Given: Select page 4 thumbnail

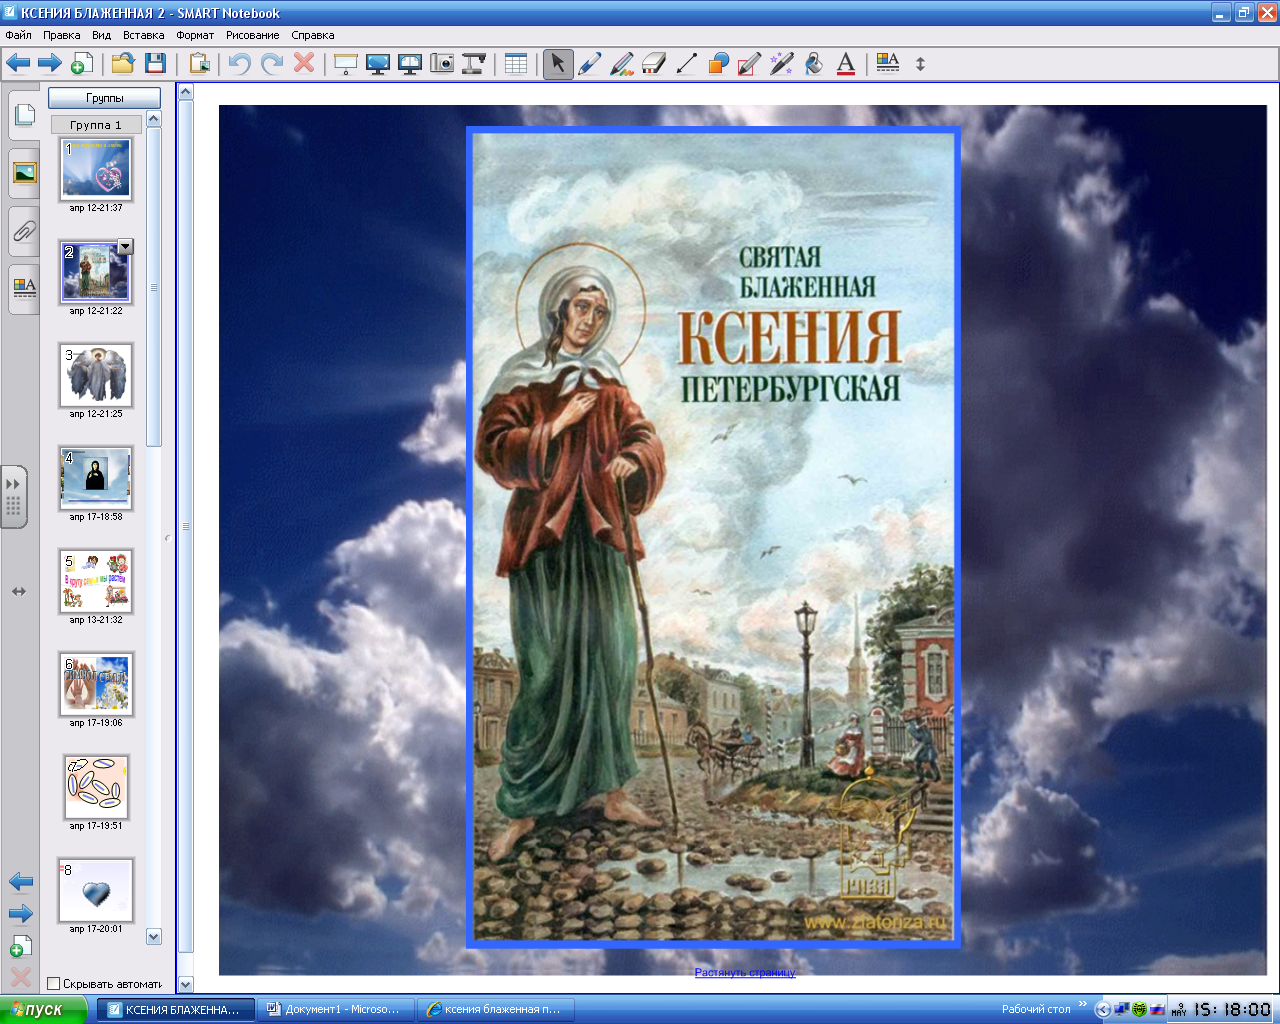Looking at the screenshot, I should coord(96,478).
